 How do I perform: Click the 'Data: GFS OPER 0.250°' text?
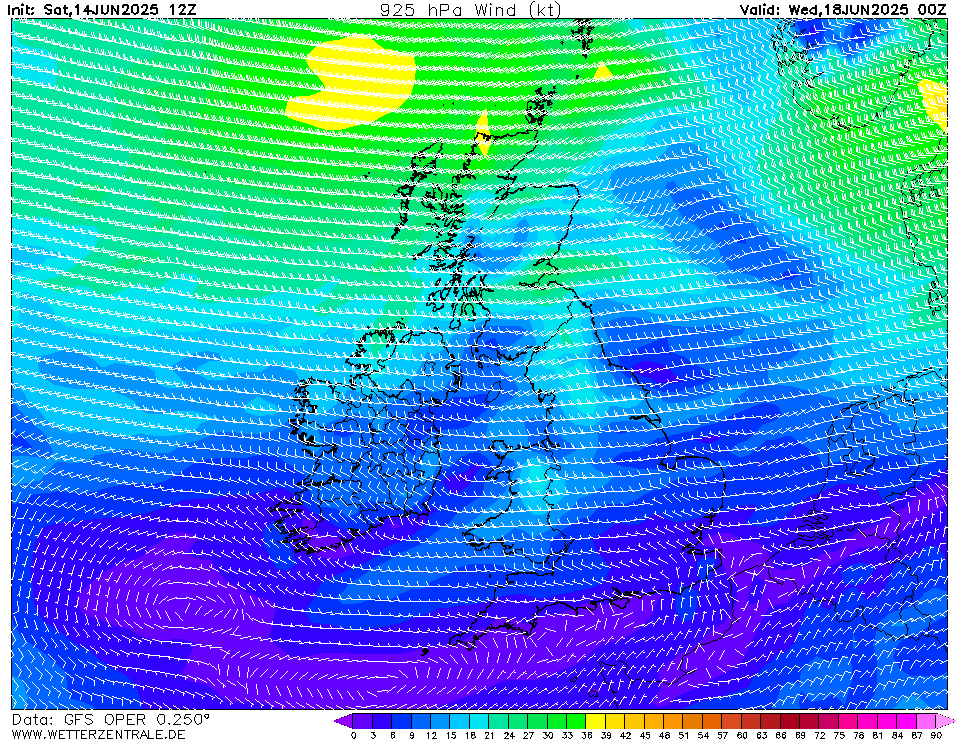111,720
